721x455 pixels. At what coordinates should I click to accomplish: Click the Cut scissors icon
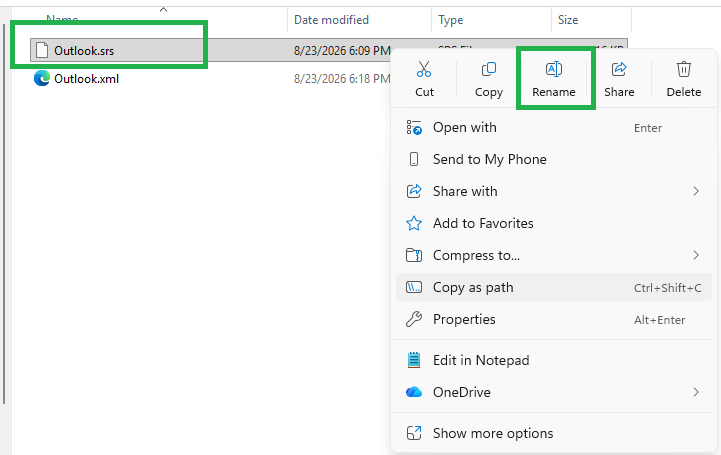coord(424,69)
